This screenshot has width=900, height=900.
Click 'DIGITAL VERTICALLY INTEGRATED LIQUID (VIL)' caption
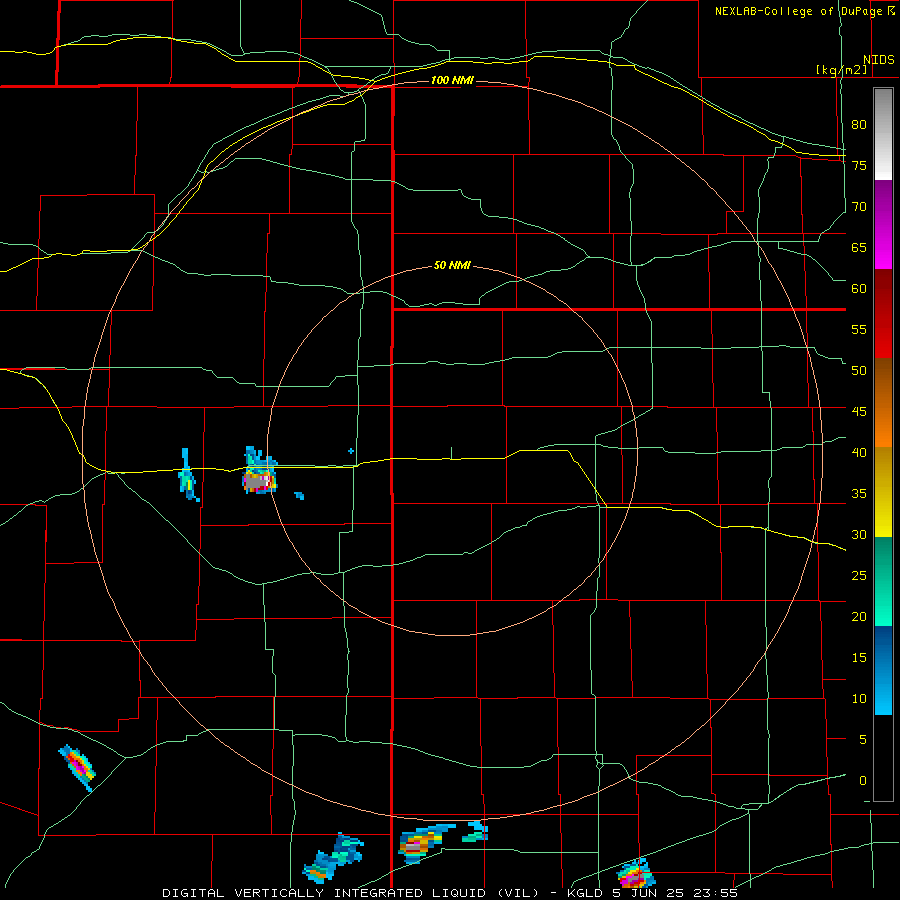(x=351, y=893)
